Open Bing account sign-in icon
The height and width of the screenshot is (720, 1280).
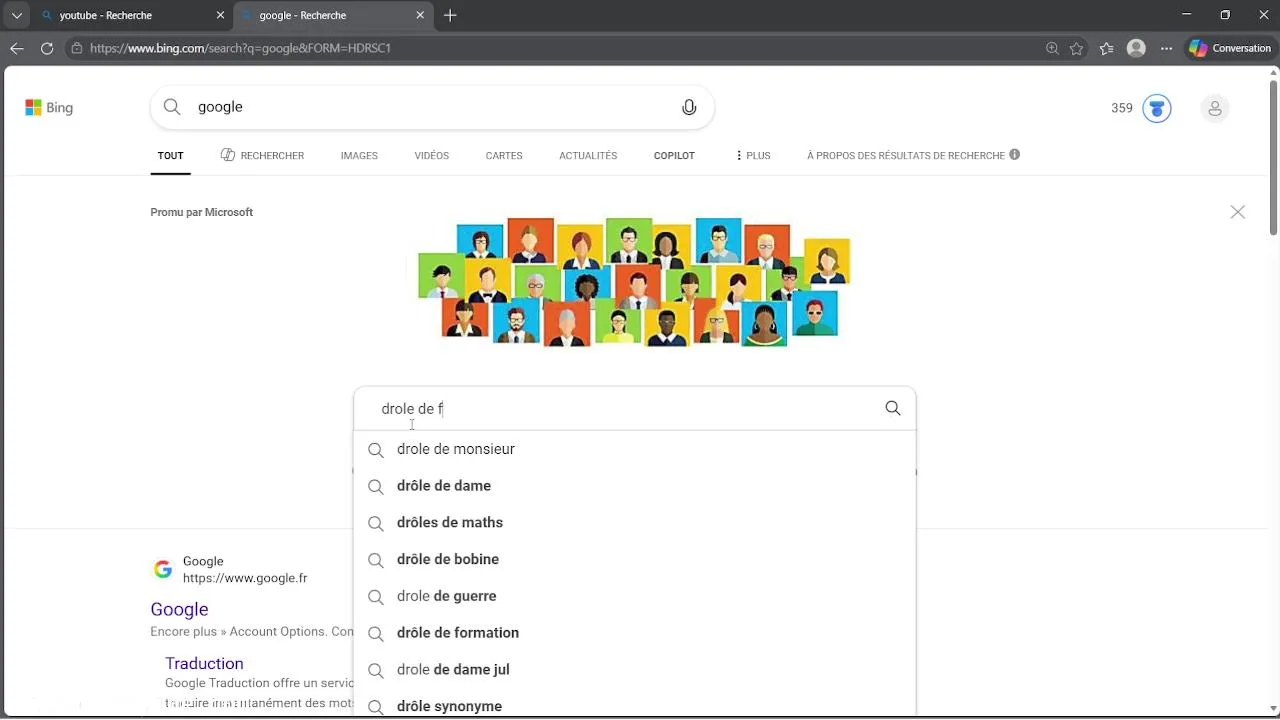coord(1215,108)
